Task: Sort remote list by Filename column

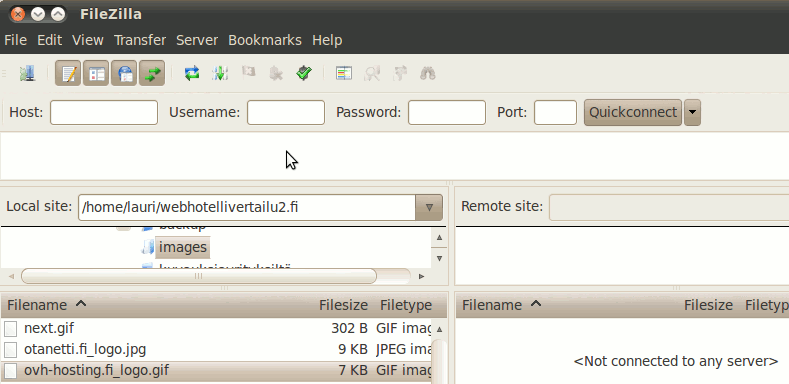Action: click(492, 305)
